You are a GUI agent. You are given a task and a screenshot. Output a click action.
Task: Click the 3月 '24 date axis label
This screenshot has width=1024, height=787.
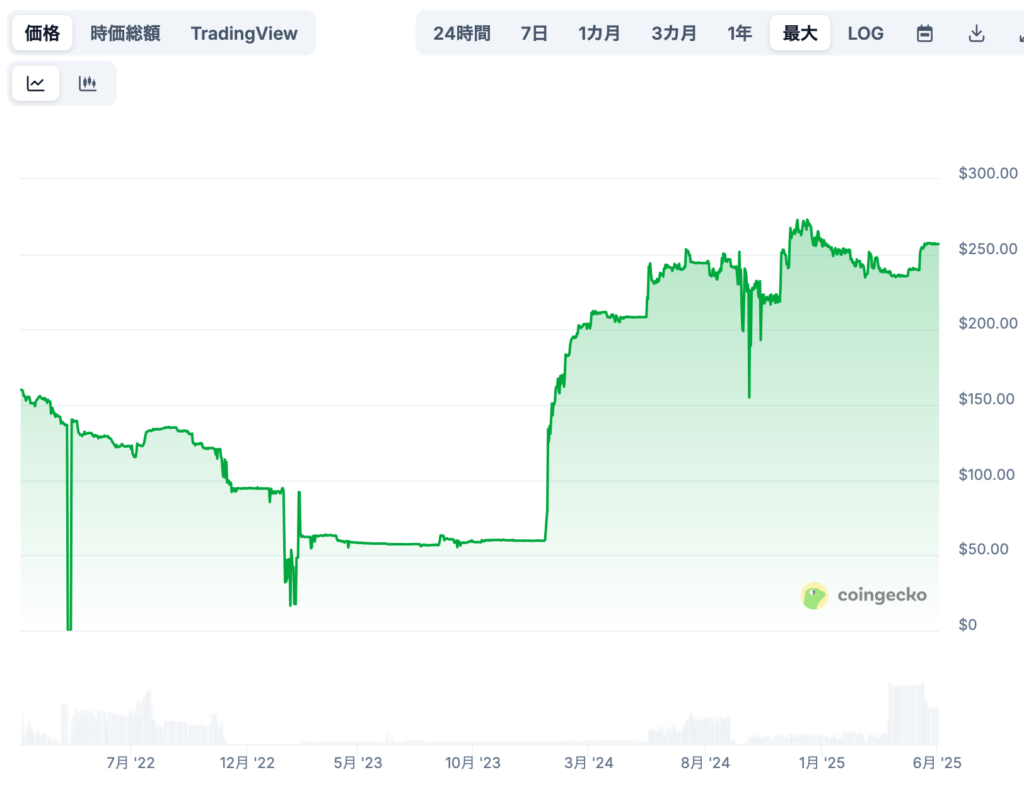(589, 763)
